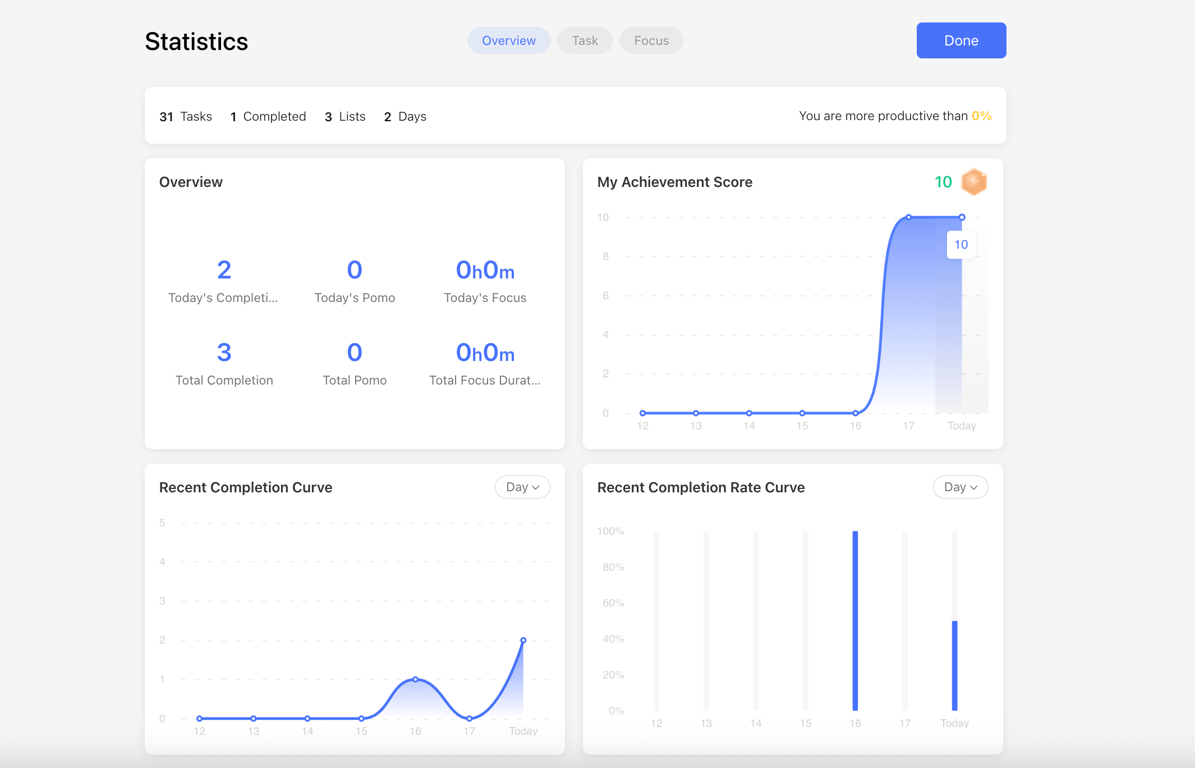This screenshot has height=768, width=1195.
Task: Click the 1 Completed summary stat
Action: click(268, 116)
